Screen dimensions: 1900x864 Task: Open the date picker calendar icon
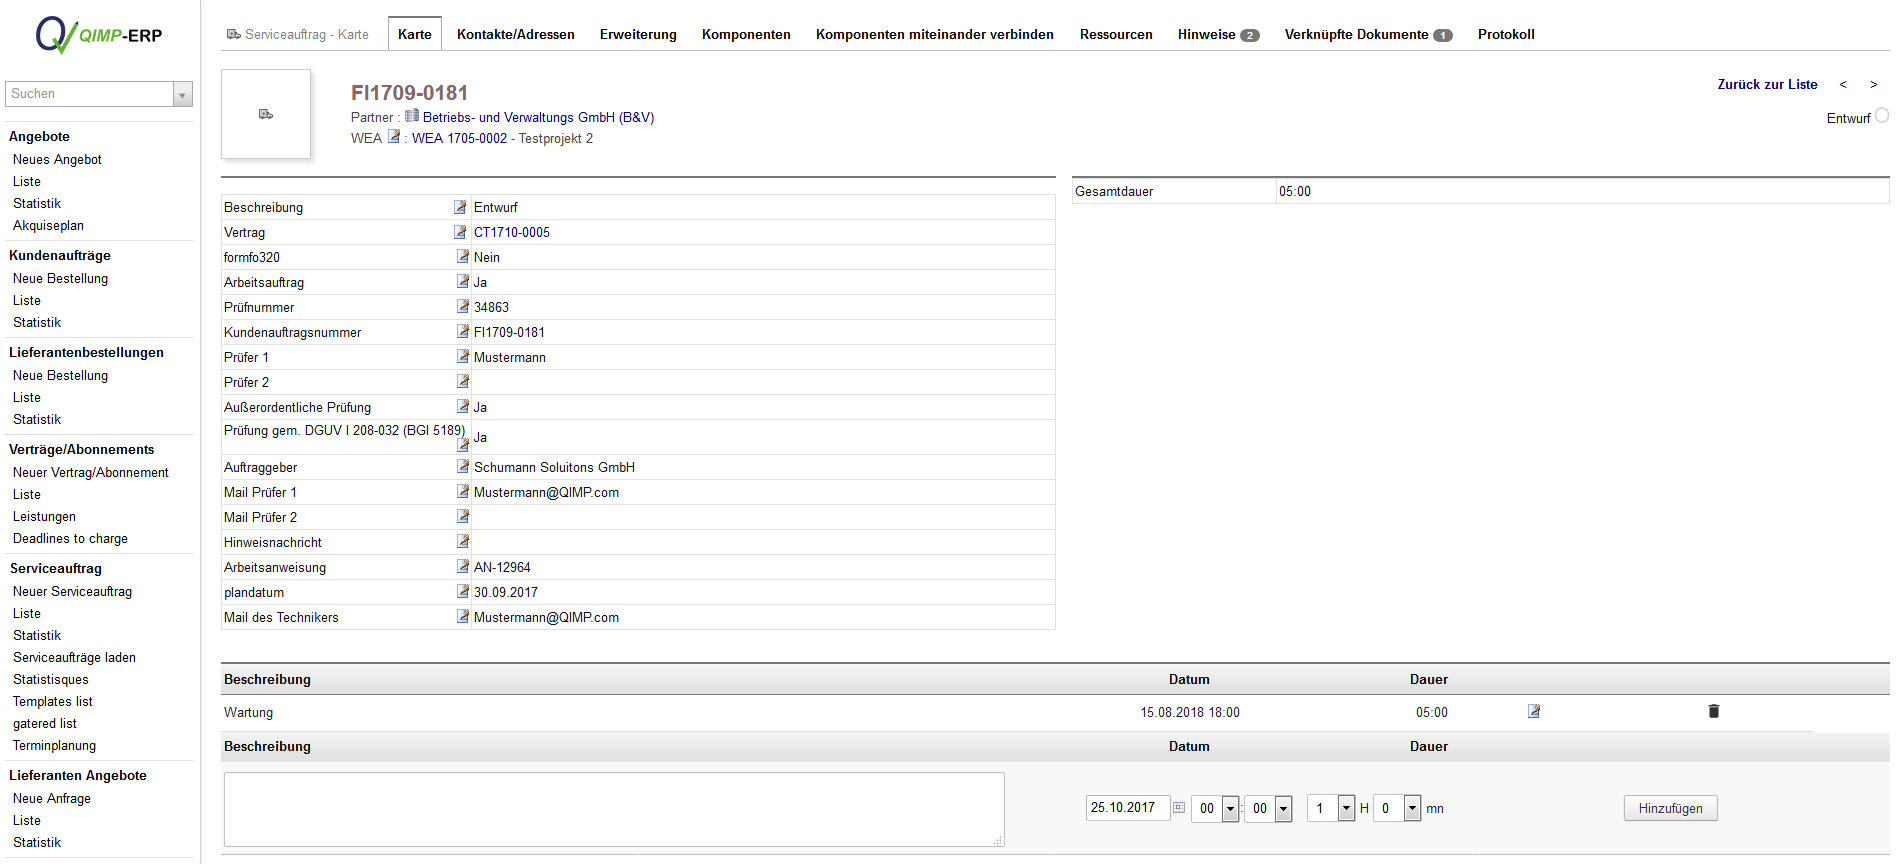1179,808
